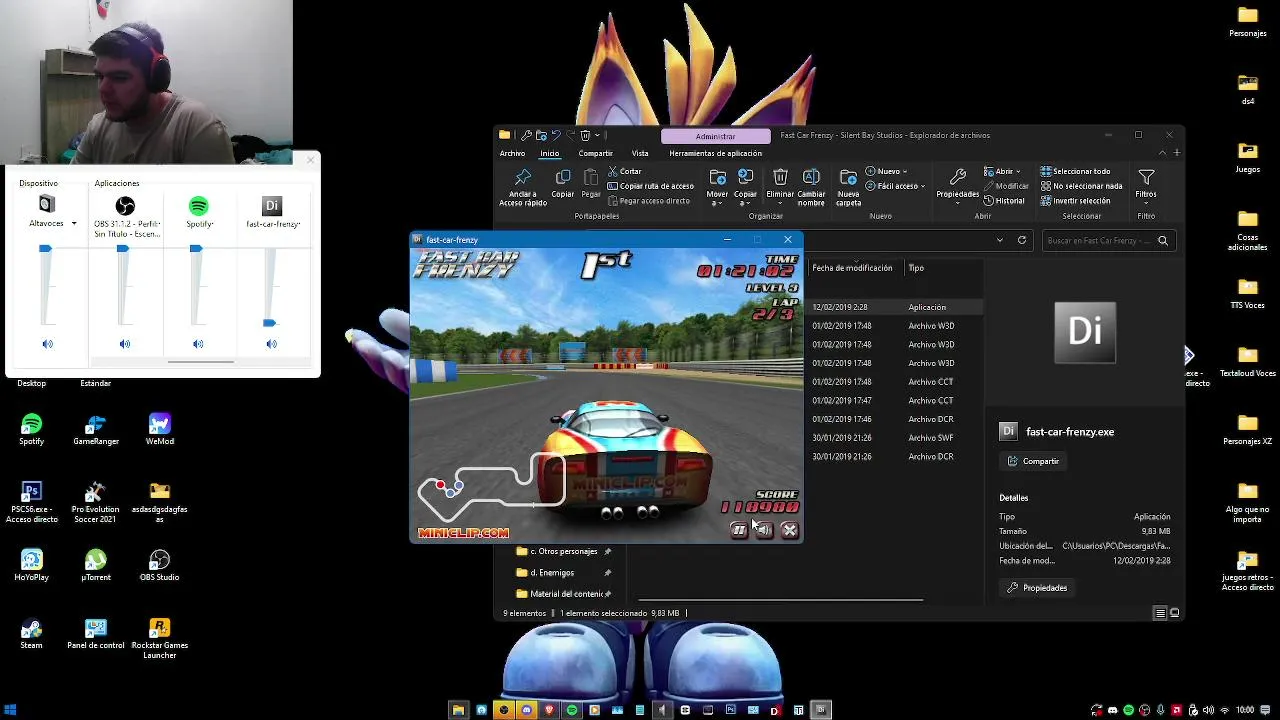Click No seleccionar nada
This screenshot has height=720, width=1280.
1081,186
